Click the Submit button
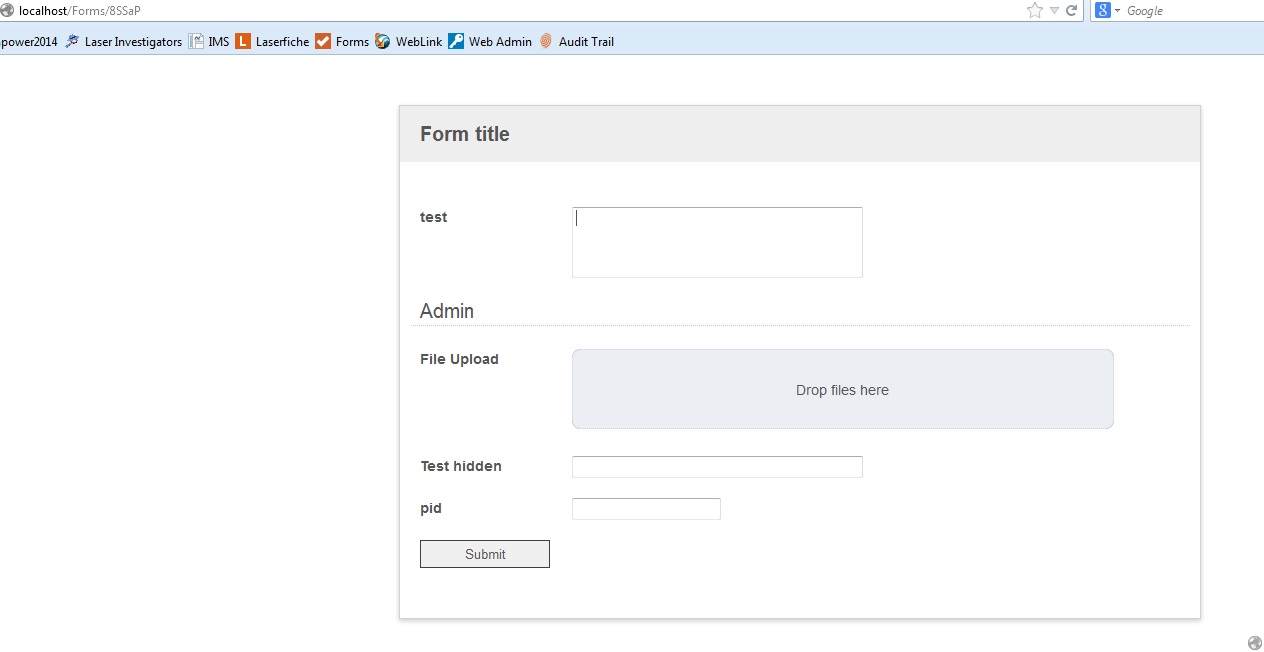Viewport: 1264px width, 652px height. [x=485, y=554]
